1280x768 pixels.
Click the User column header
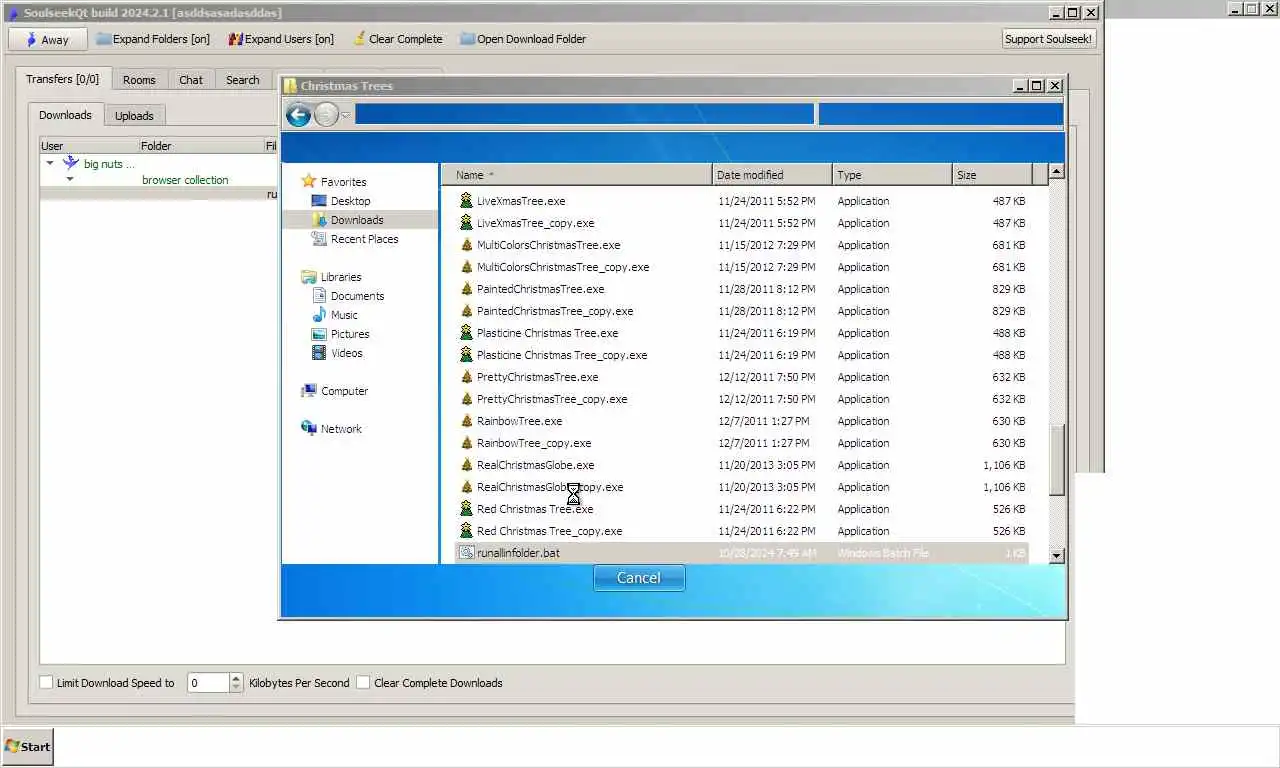point(88,146)
